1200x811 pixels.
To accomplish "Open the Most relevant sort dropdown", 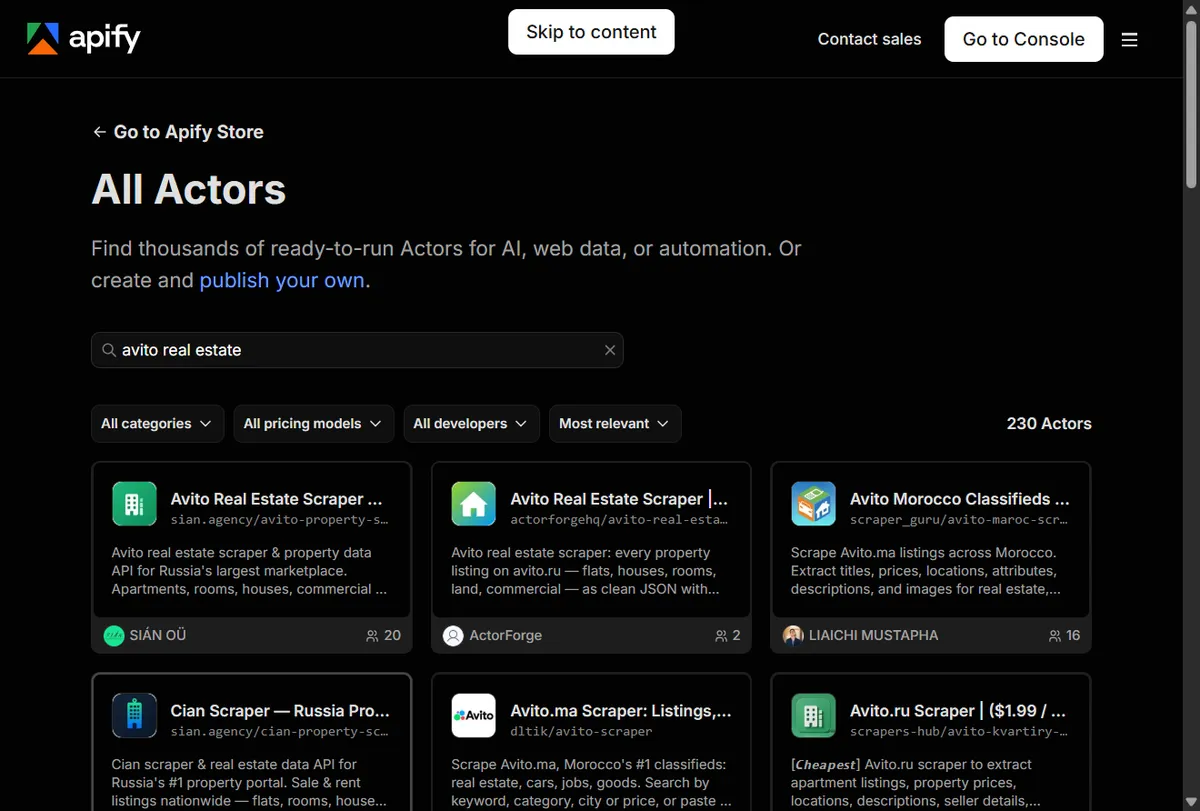I will (615, 424).
